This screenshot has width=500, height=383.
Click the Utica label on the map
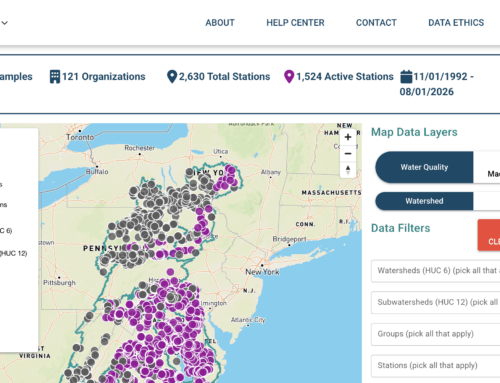click(x=221, y=151)
